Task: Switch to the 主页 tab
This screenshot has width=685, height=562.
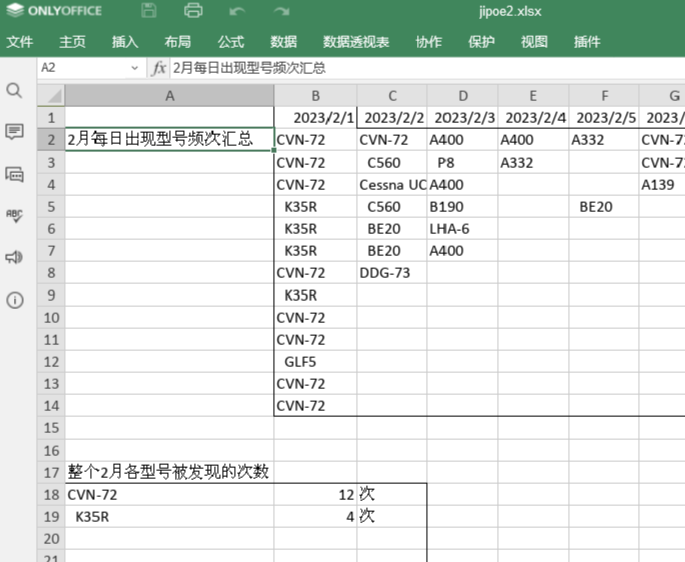Action: pos(73,42)
